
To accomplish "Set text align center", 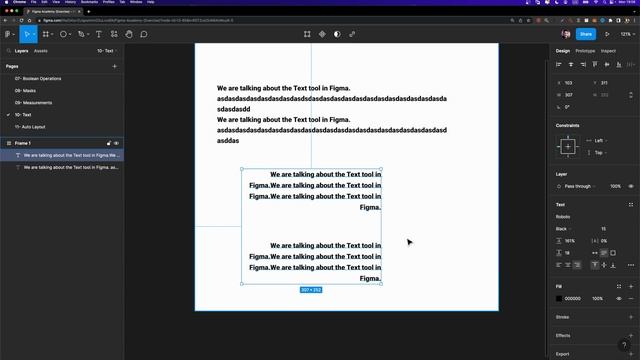I will (x=568, y=265).
